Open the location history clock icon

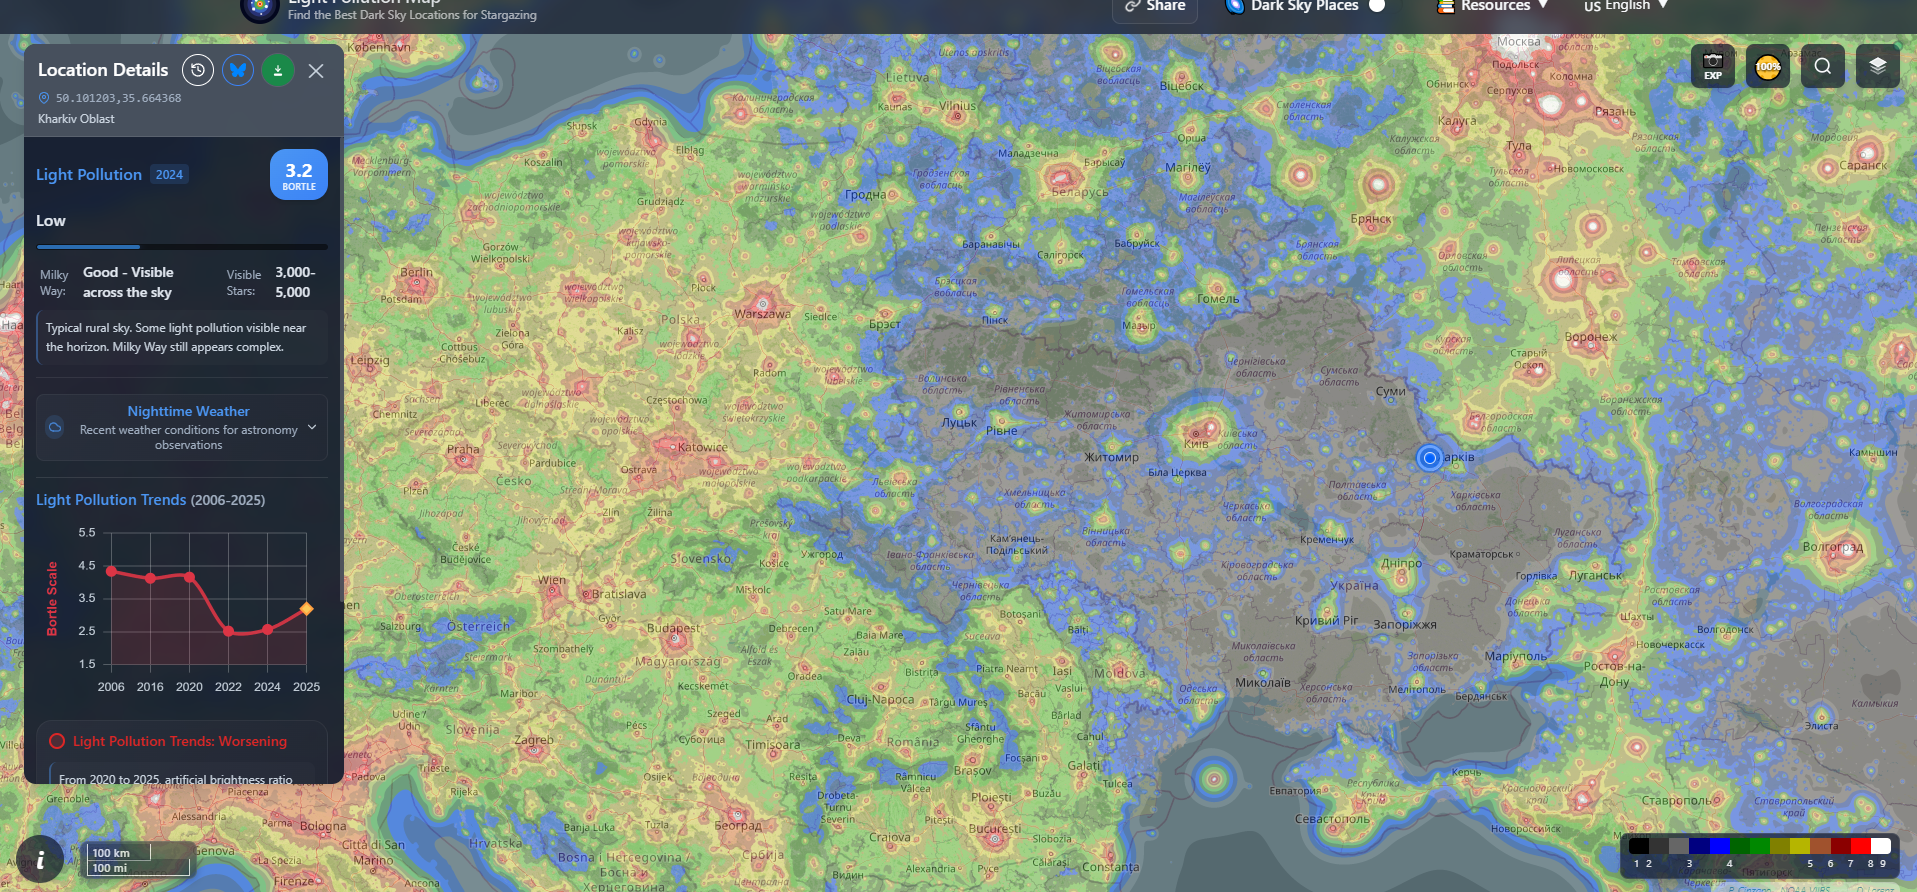[198, 70]
